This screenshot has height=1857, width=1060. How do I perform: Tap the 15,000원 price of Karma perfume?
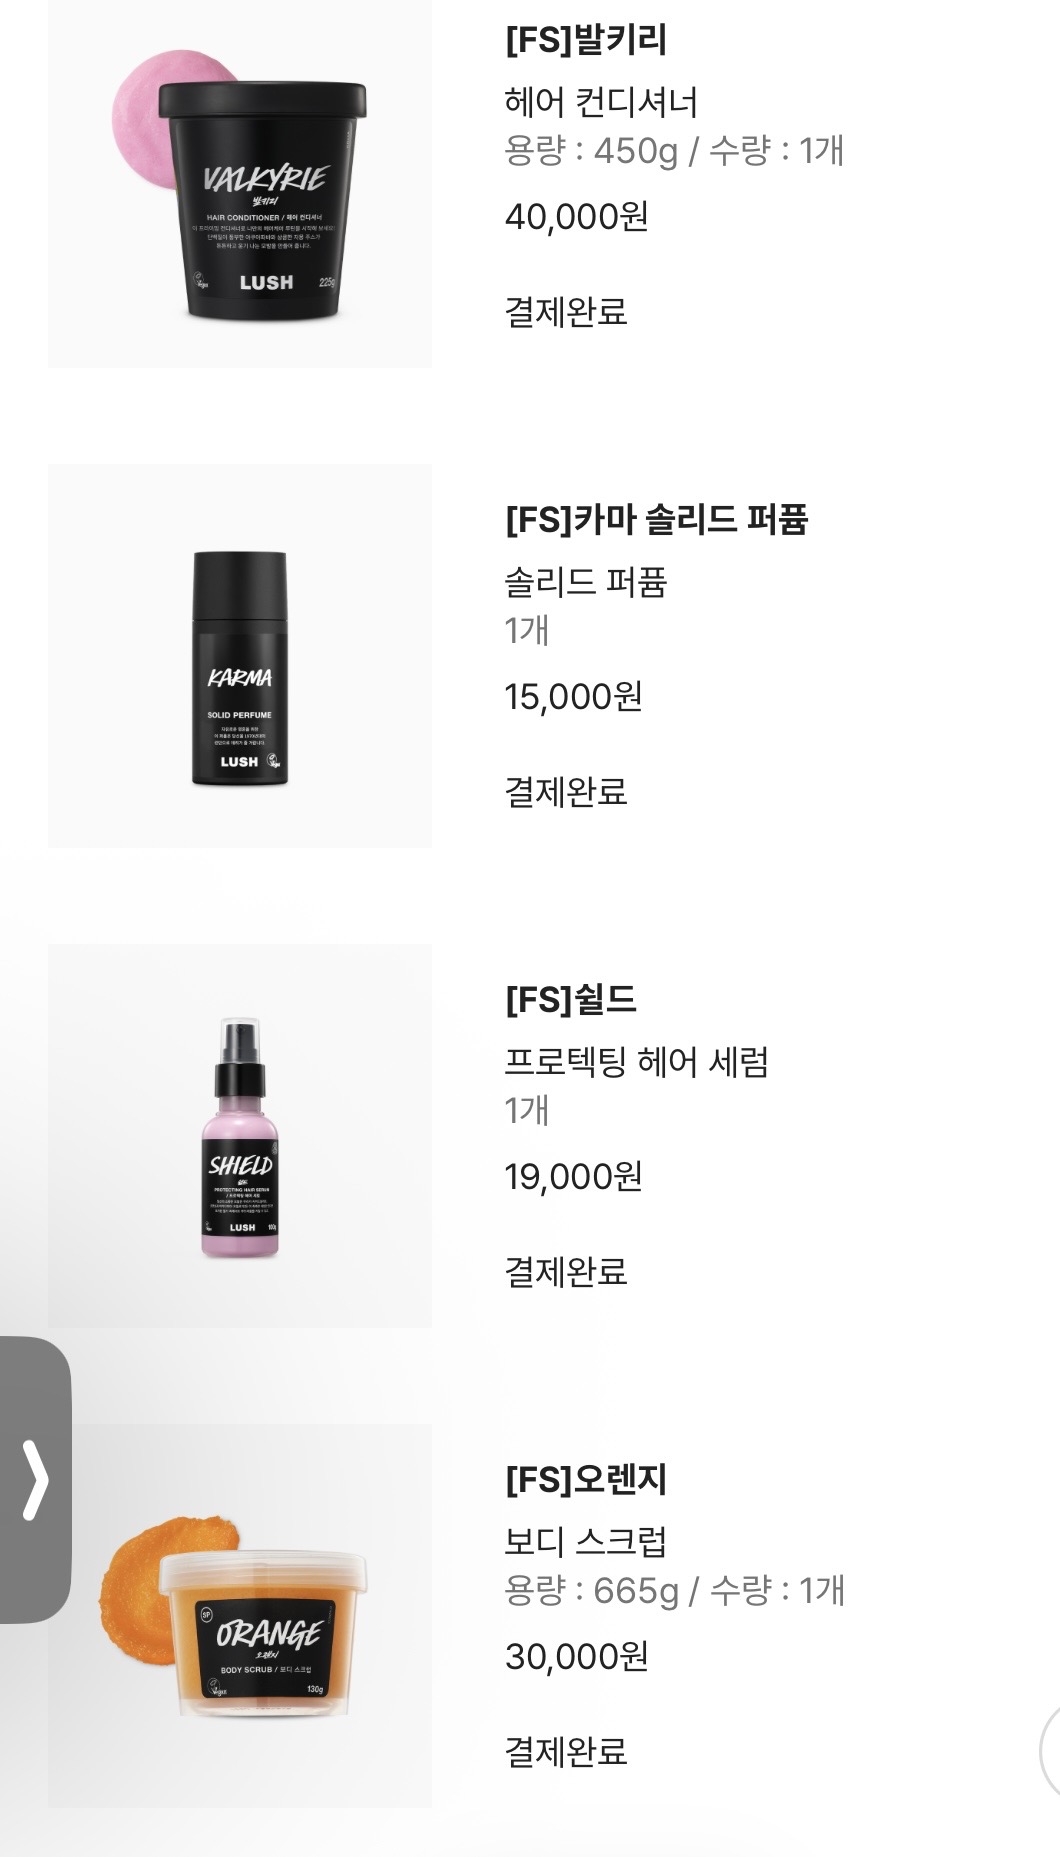[573, 696]
